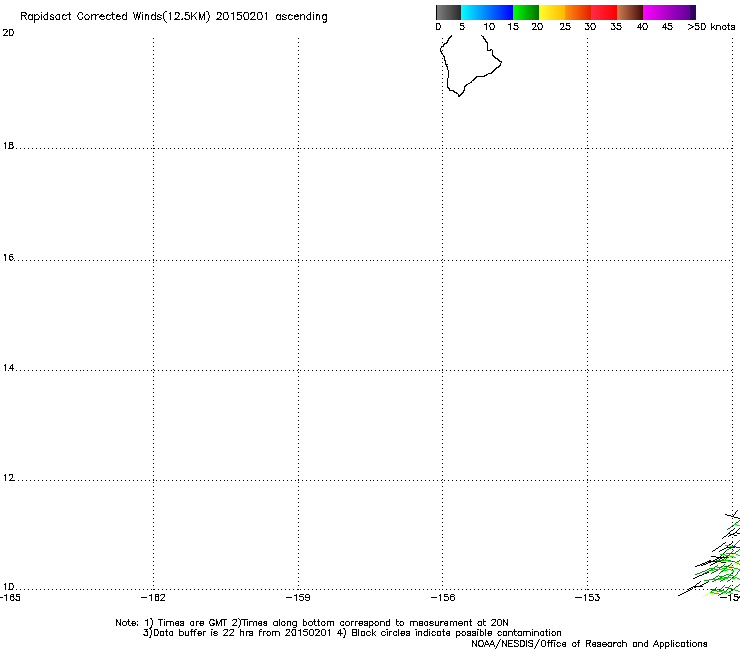Image resolution: width=740 pixels, height=650 pixels.
Task: Pick the yellow 20-25 knots color band
Action: 552,12
